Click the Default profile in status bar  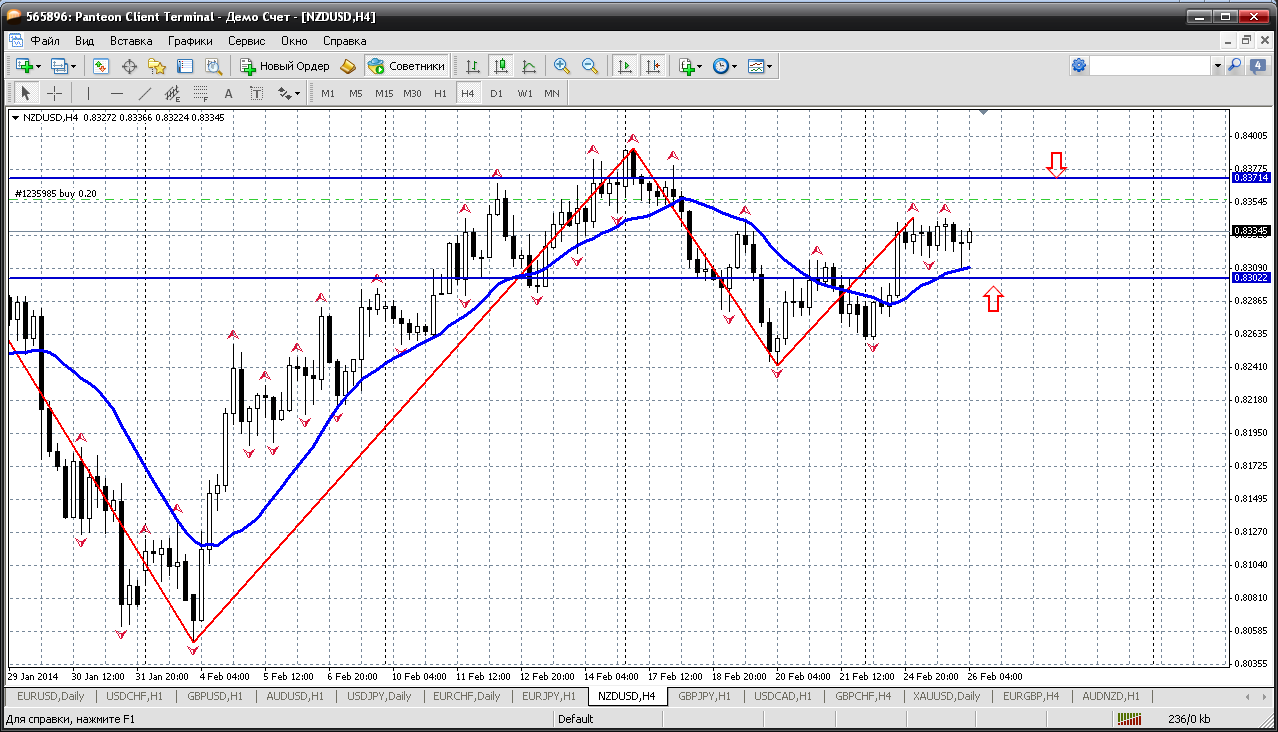coord(575,718)
